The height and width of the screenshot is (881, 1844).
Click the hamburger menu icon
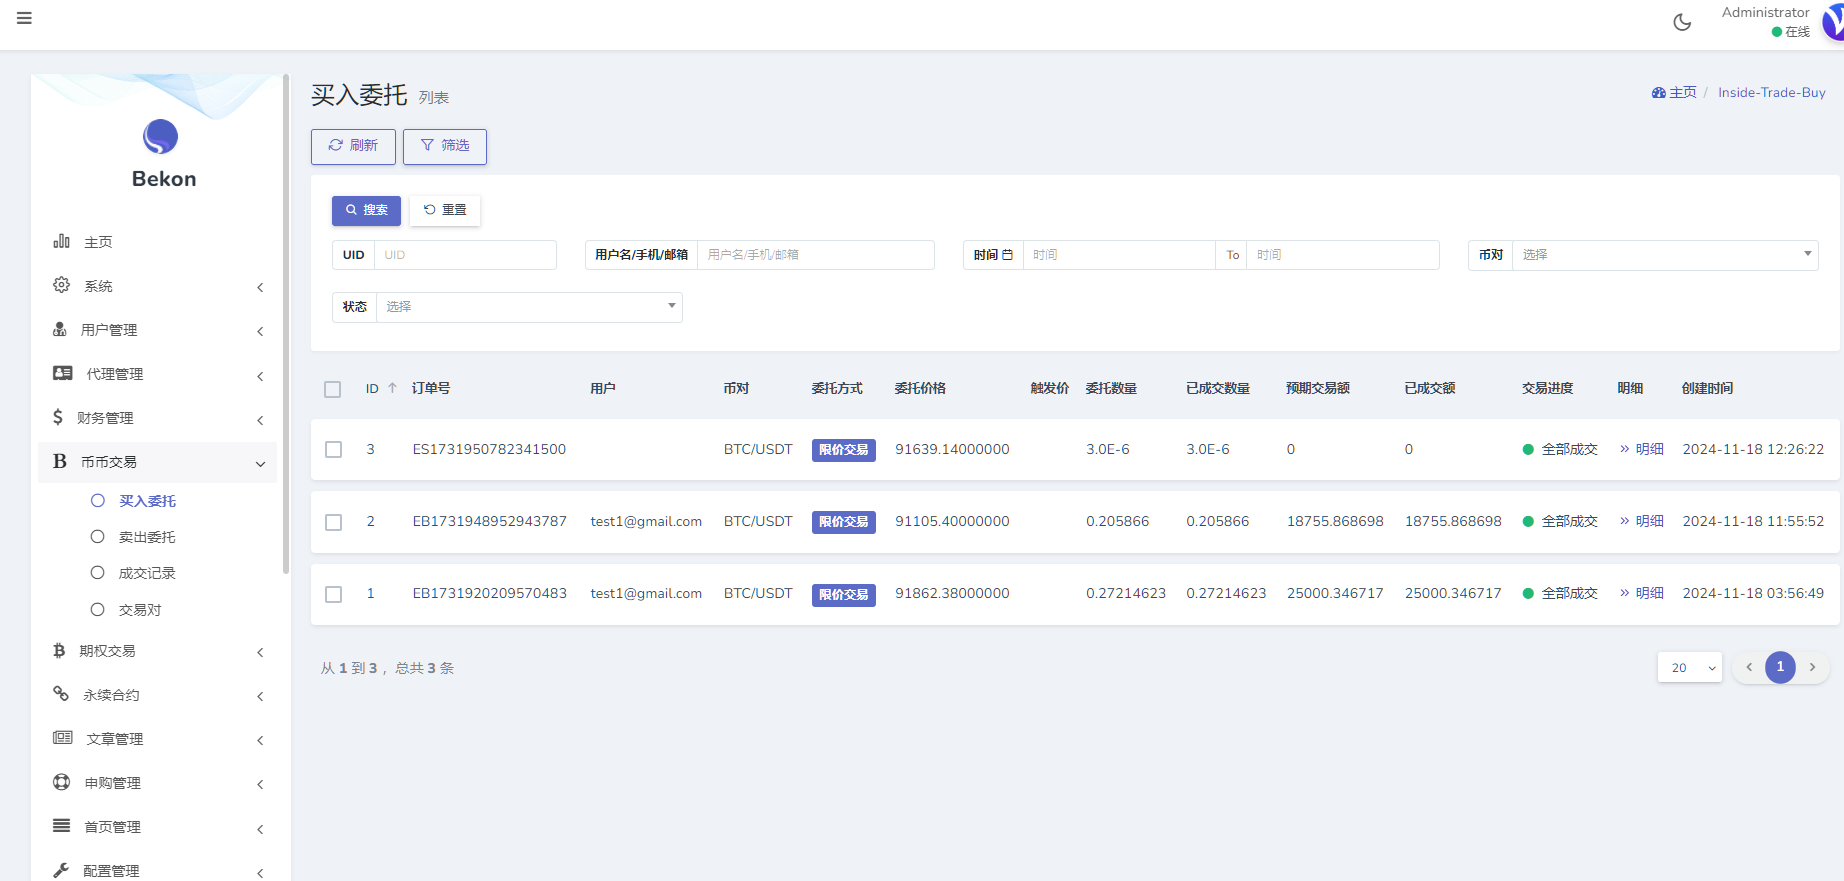pos(24,18)
